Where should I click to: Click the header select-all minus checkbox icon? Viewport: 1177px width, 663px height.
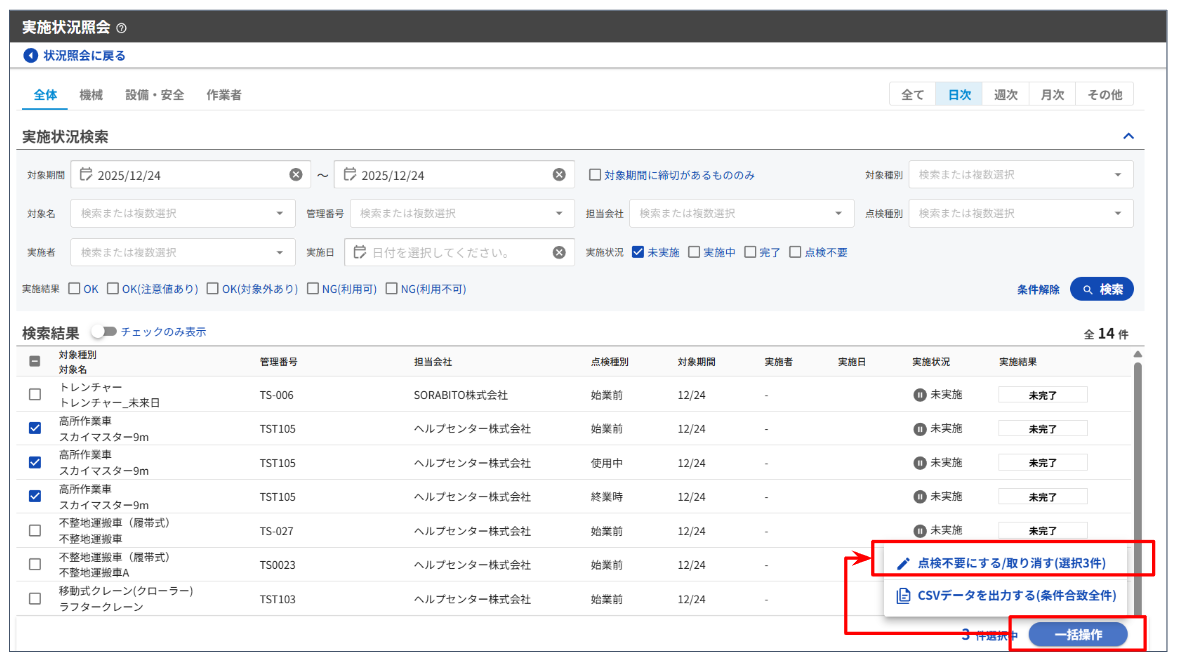pyautogui.click(x=35, y=362)
